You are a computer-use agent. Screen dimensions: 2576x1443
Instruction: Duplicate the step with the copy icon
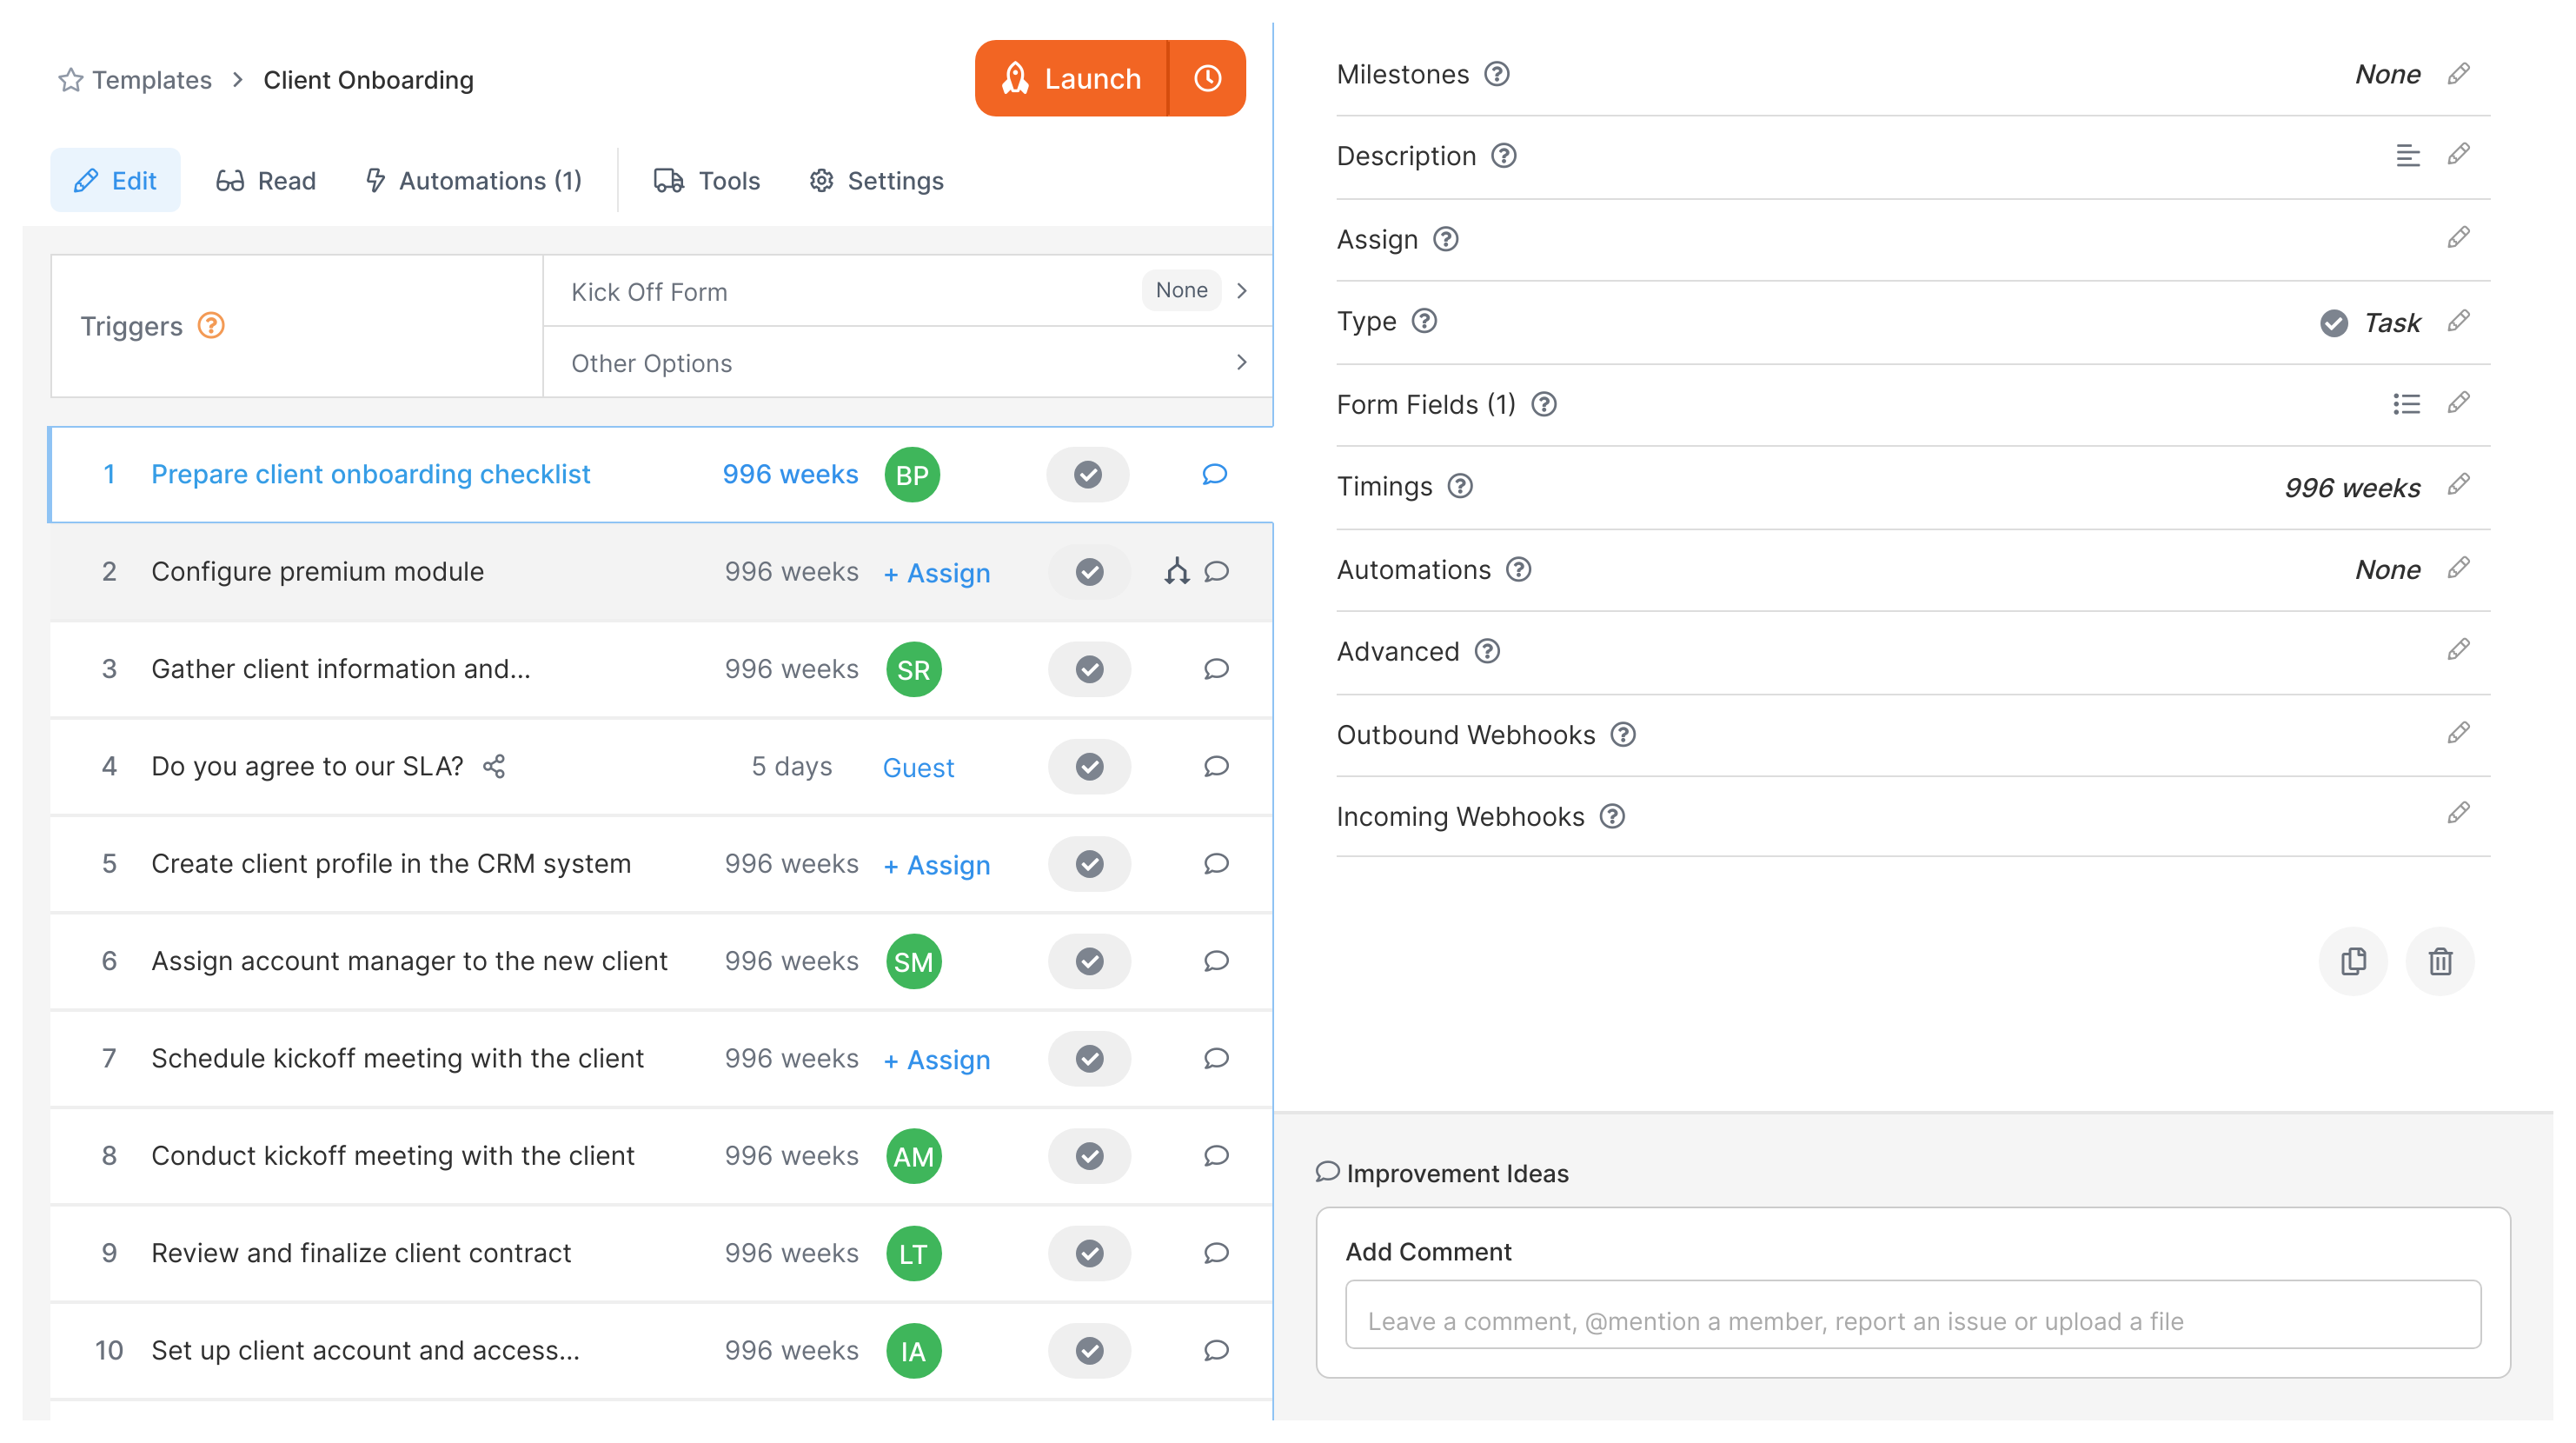pyautogui.click(x=2353, y=961)
